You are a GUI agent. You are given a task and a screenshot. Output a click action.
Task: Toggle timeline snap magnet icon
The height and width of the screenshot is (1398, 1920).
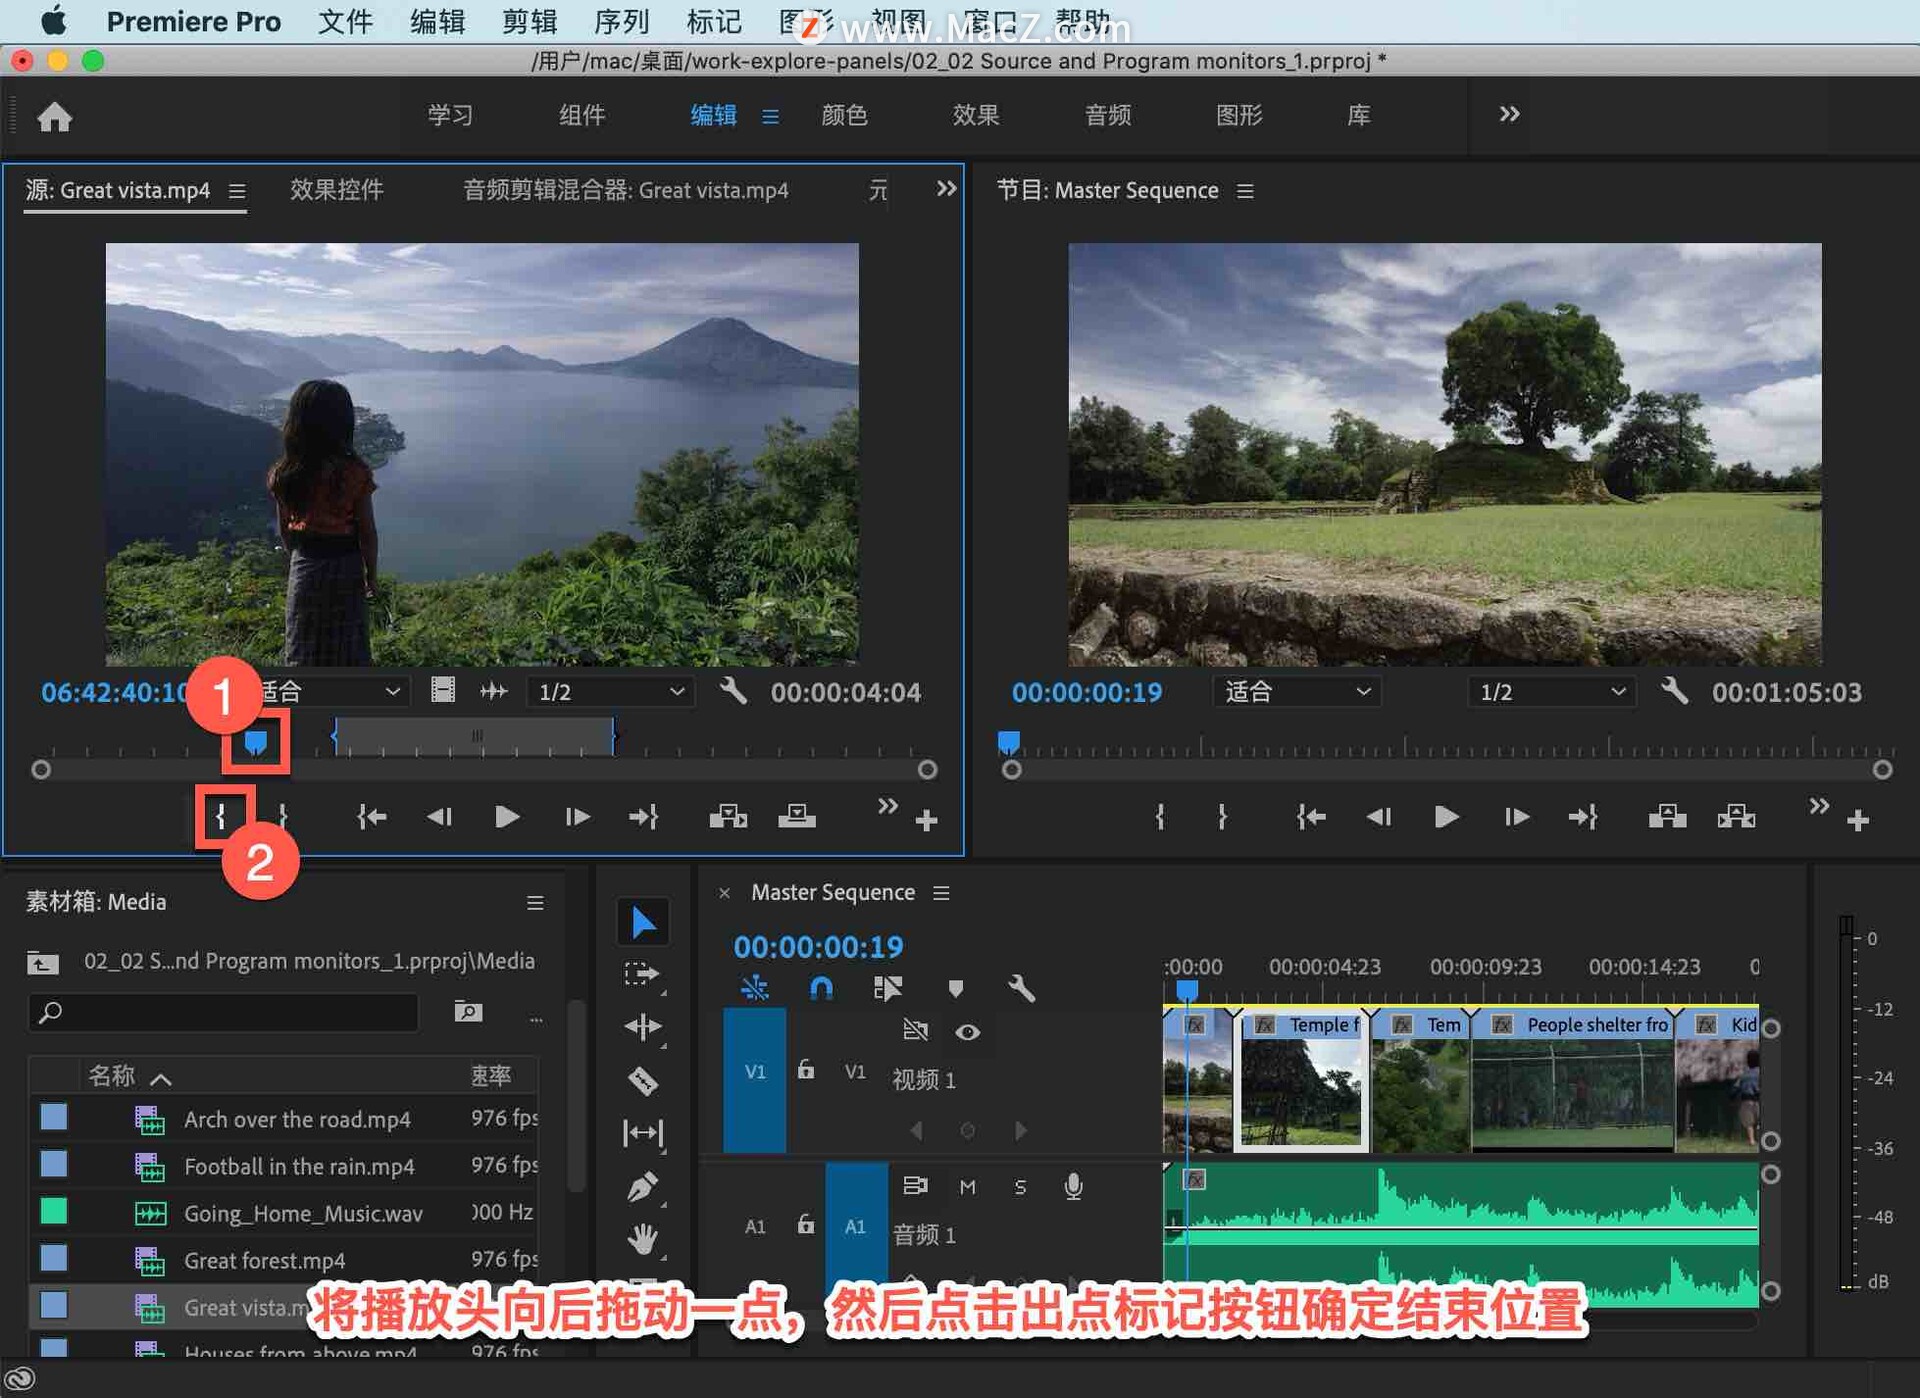click(820, 989)
